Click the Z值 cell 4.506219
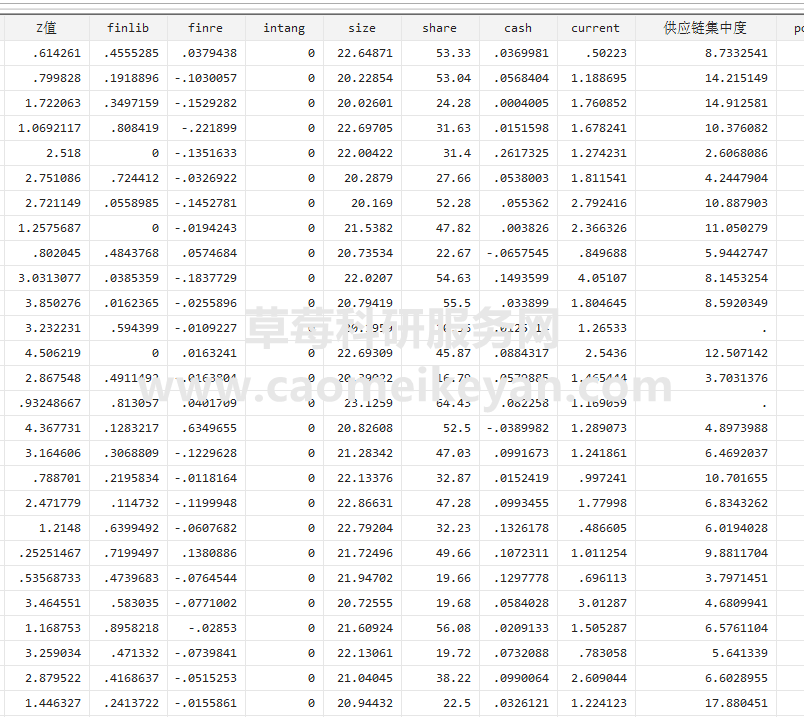 tap(47, 353)
